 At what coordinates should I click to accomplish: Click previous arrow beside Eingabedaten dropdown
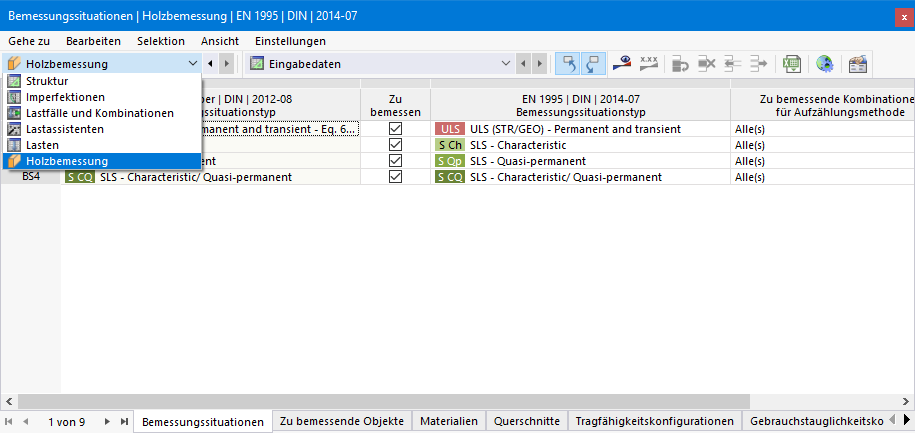coord(525,64)
